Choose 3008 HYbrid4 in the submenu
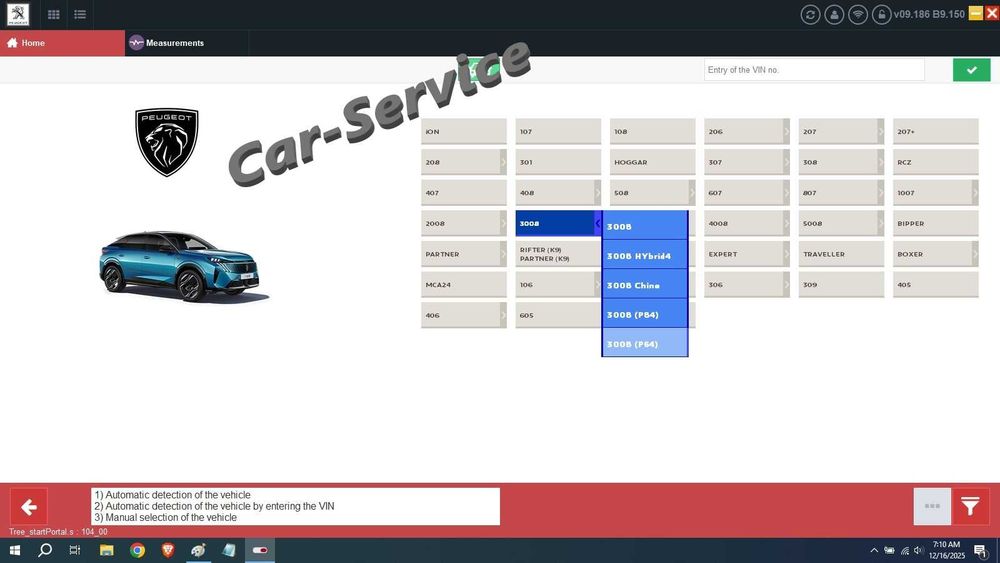Viewport: 1000px width, 563px height. click(x=645, y=256)
